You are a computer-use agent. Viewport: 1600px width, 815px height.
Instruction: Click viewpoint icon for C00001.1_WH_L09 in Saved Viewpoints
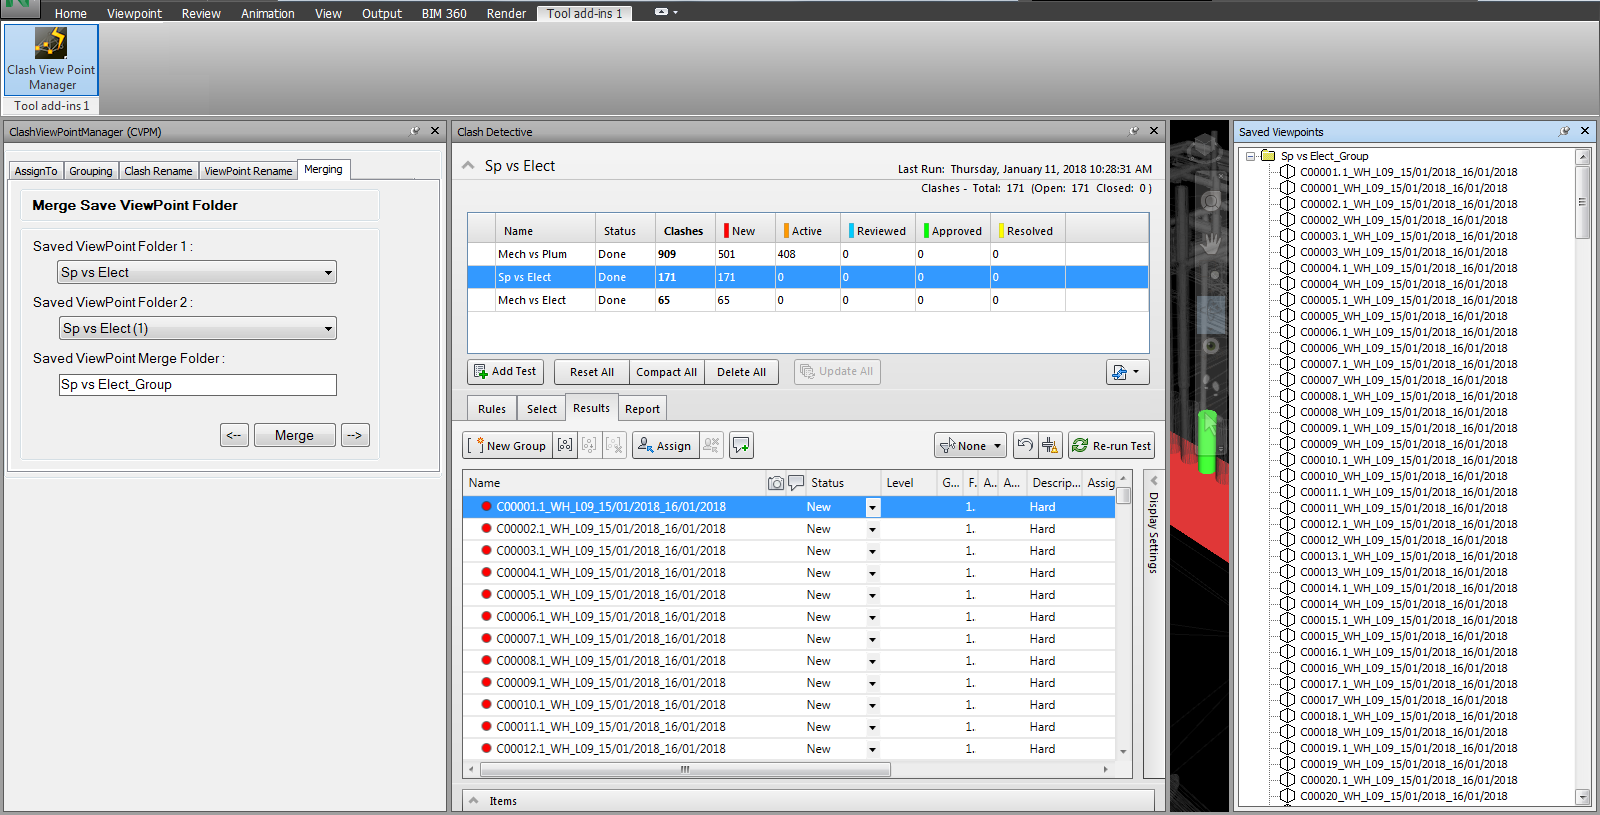(x=1288, y=172)
